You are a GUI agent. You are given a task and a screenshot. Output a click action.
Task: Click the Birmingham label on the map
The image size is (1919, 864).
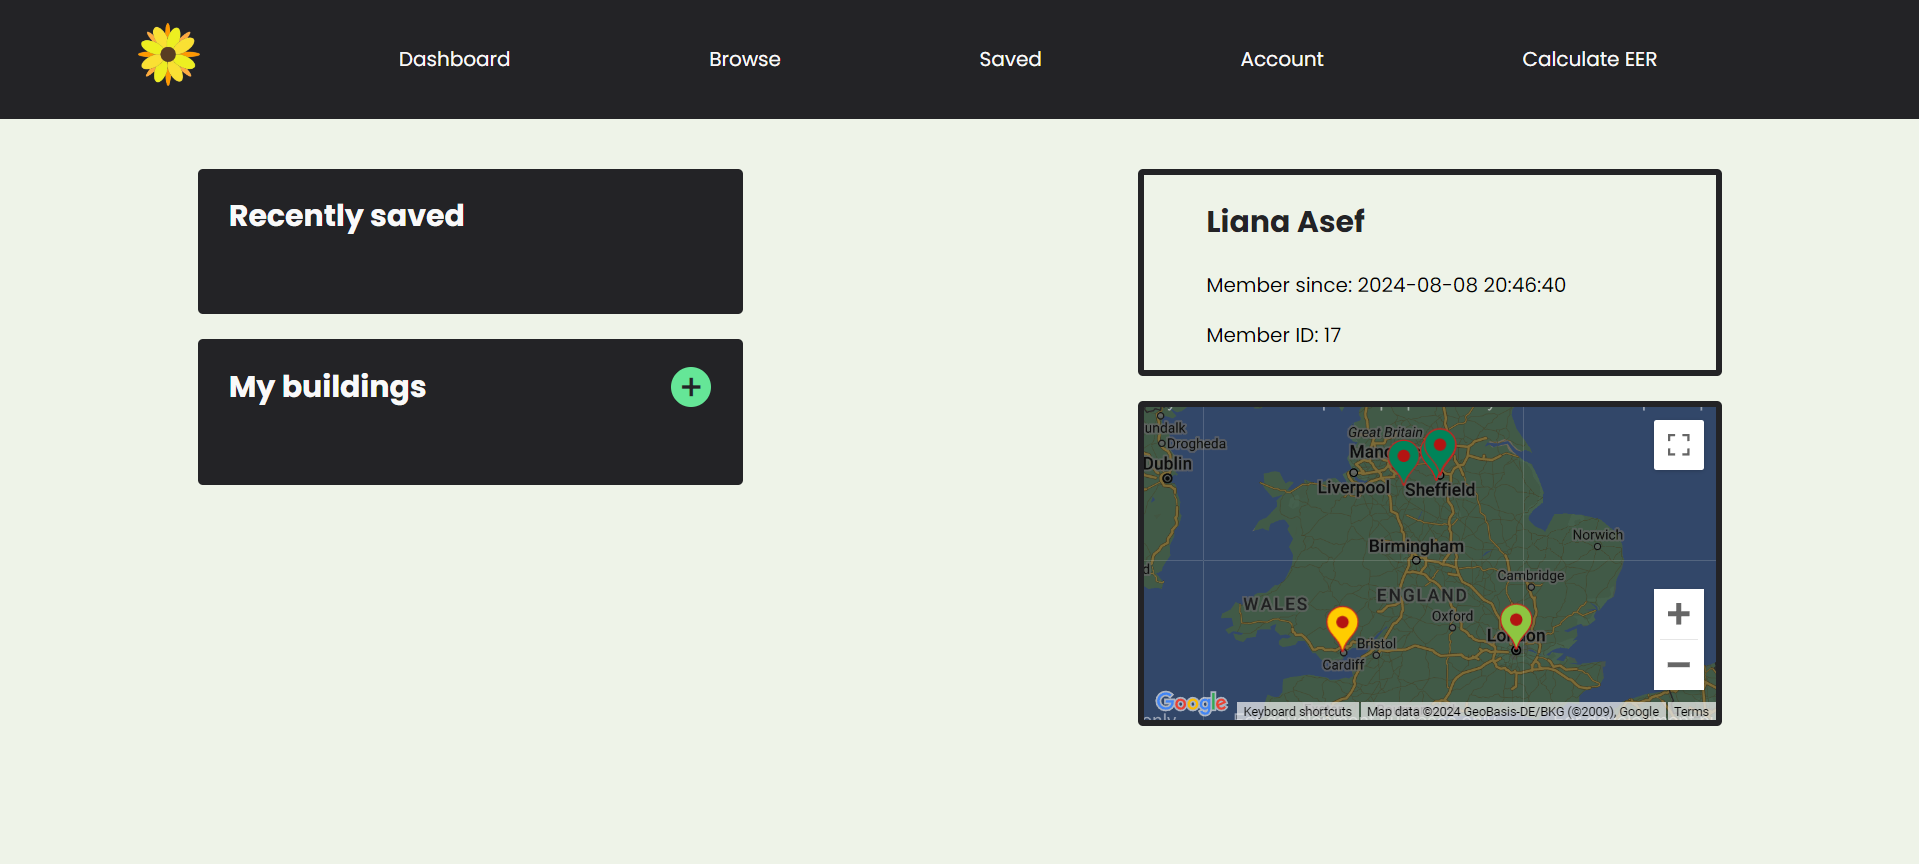pyautogui.click(x=1416, y=546)
